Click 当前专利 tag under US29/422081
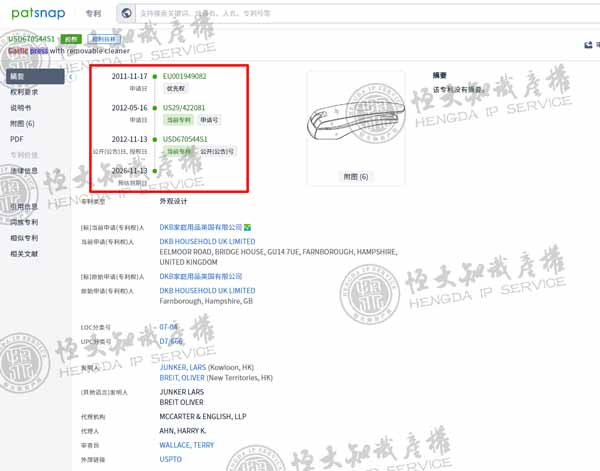Image resolution: width=600 pixels, height=471 pixels. pos(179,120)
